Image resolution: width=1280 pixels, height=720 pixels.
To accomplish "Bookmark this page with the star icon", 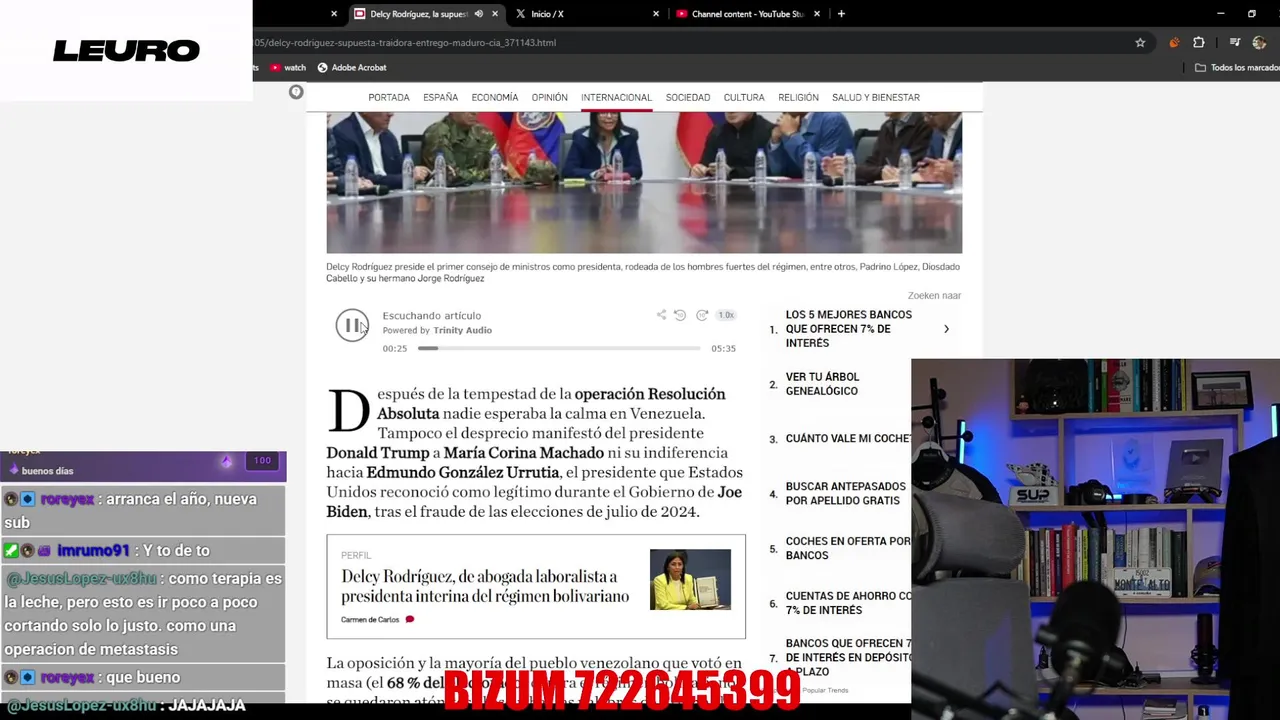I will point(1140,43).
